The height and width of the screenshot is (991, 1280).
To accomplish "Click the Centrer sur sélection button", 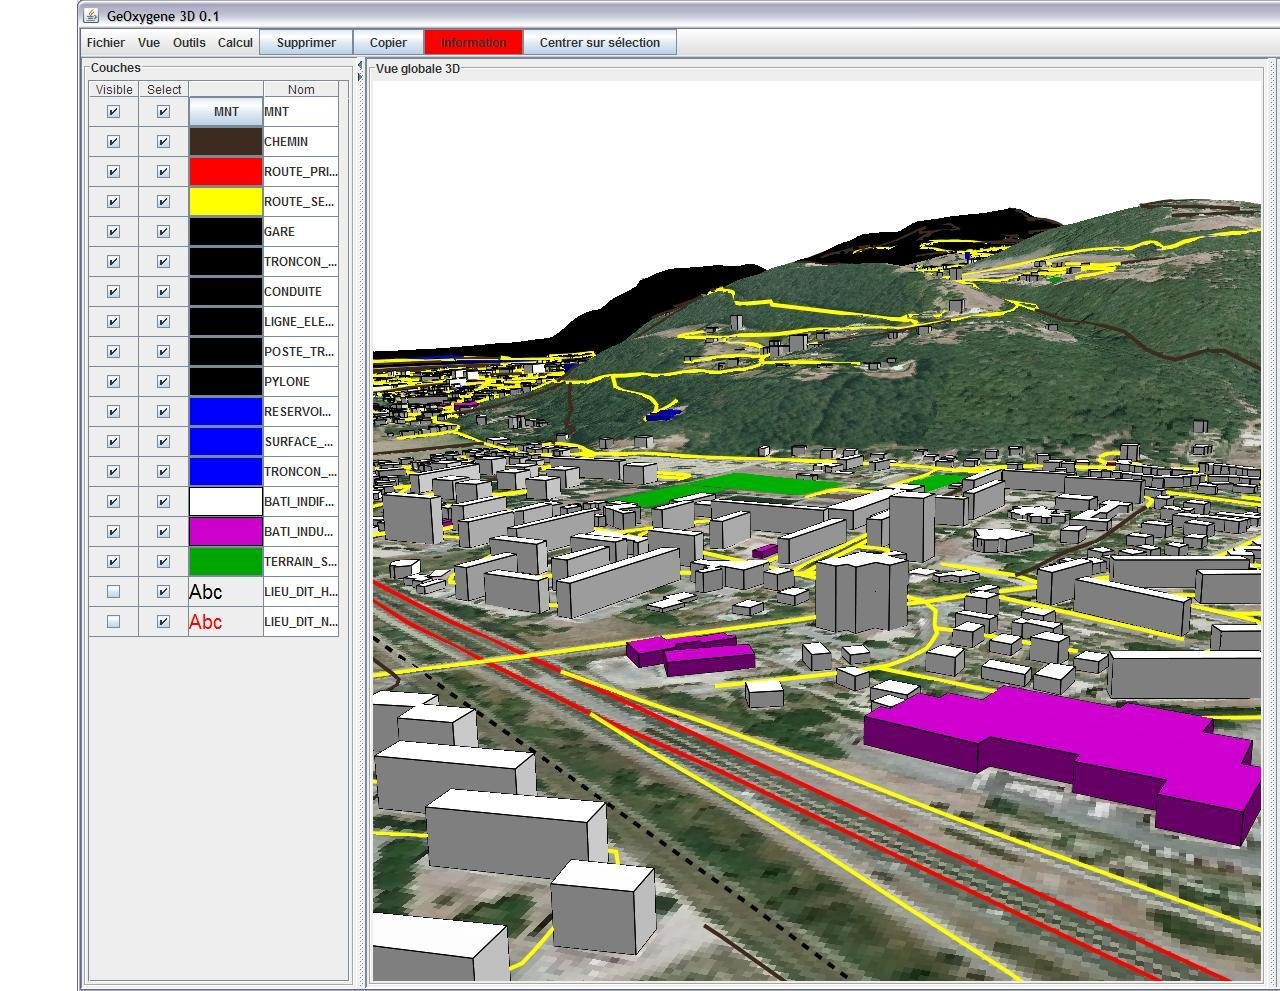I will click(x=599, y=43).
